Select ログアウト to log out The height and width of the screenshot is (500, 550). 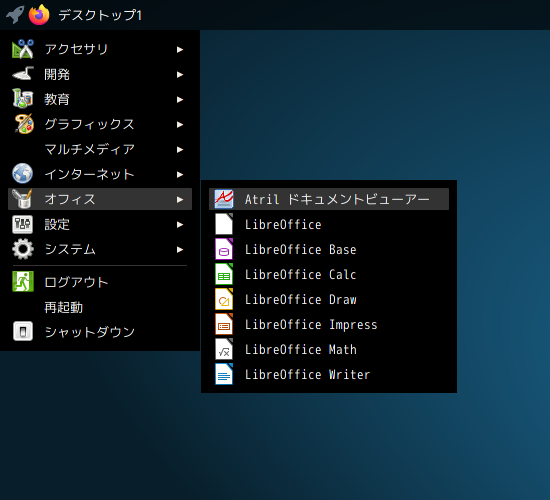pyautogui.click(x=100, y=282)
